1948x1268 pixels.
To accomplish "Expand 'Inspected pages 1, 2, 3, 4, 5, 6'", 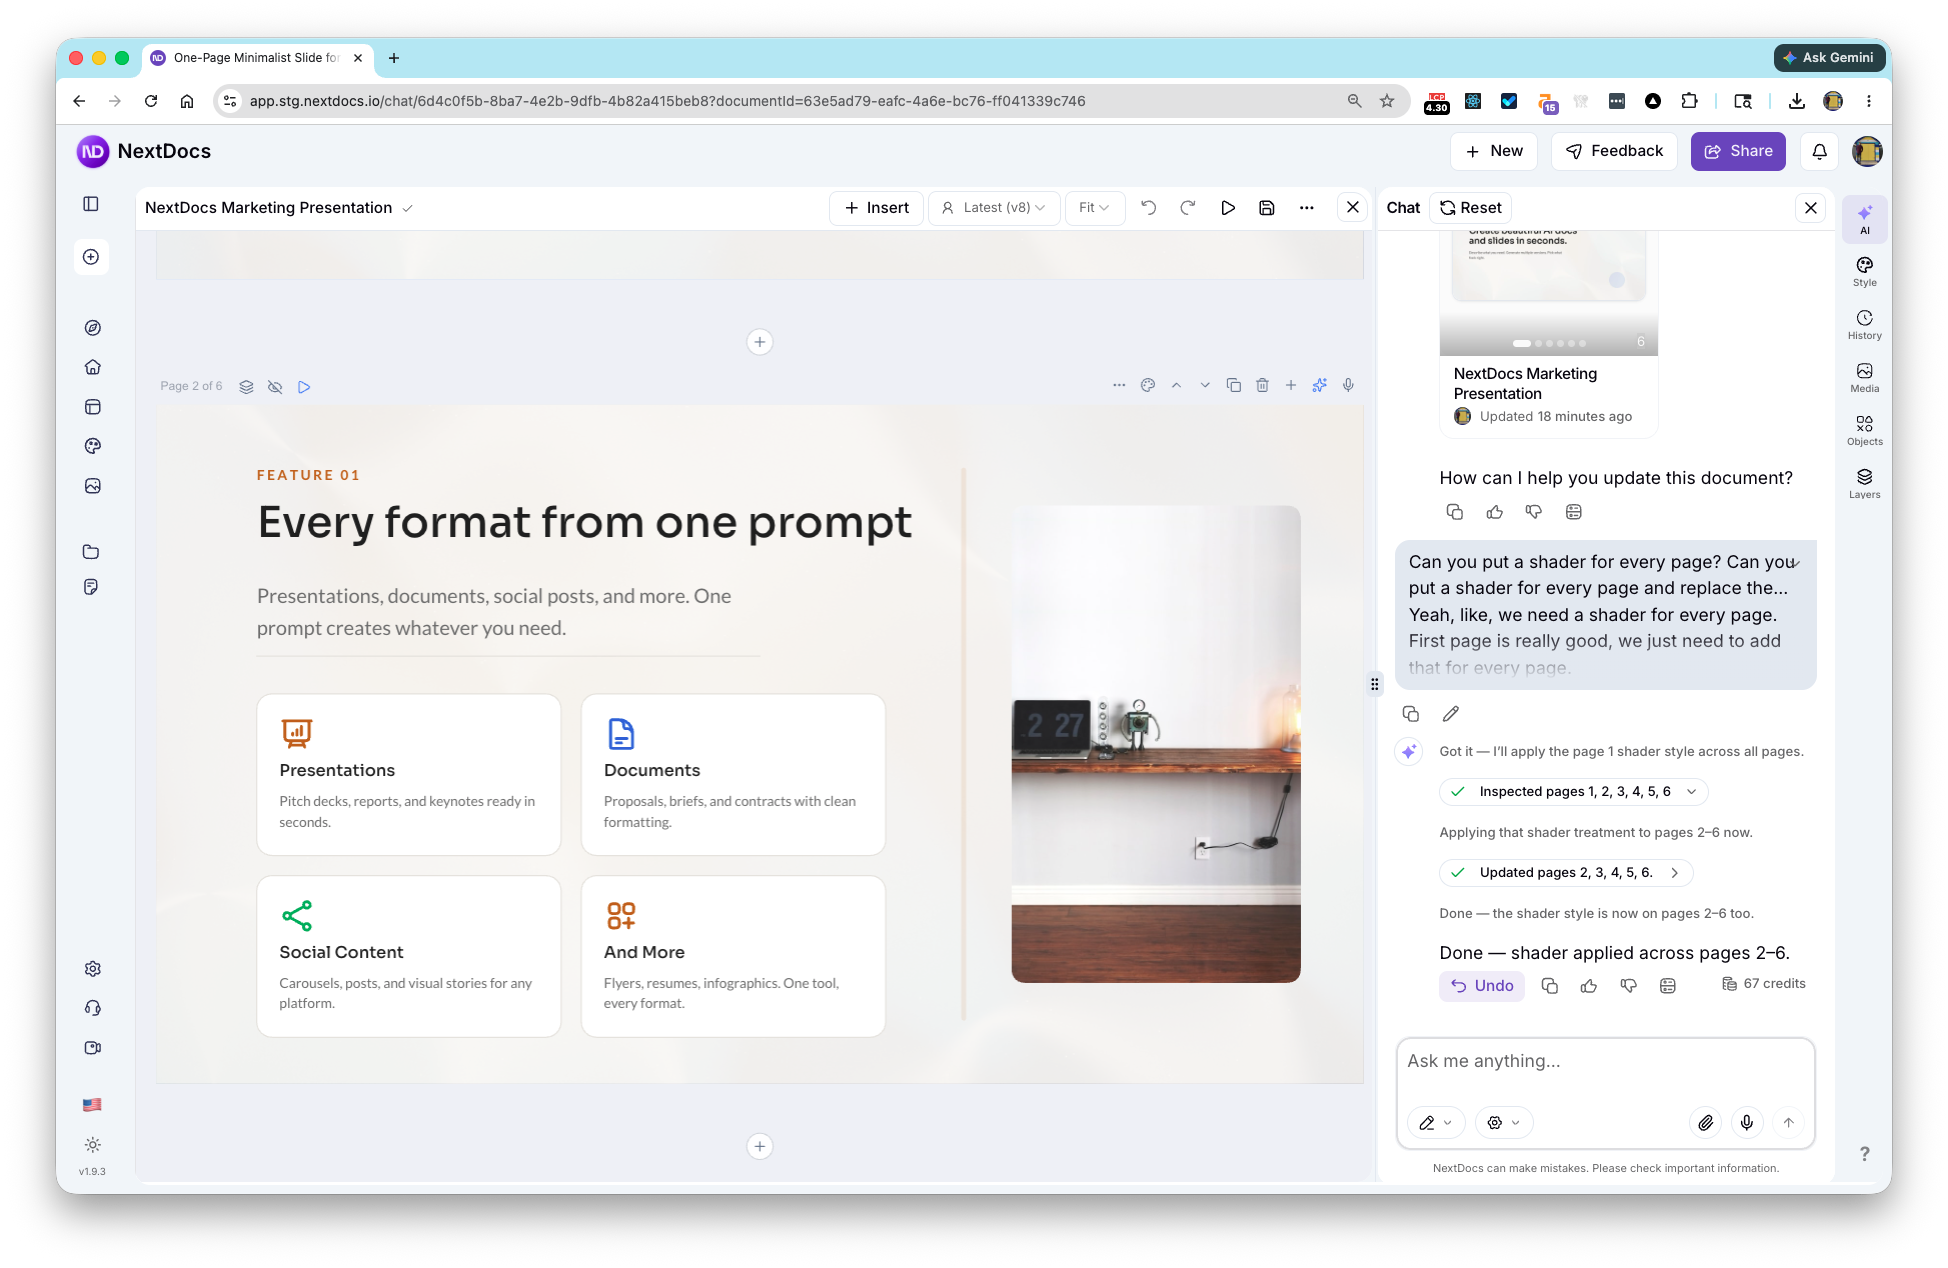I will (1574, 792).
